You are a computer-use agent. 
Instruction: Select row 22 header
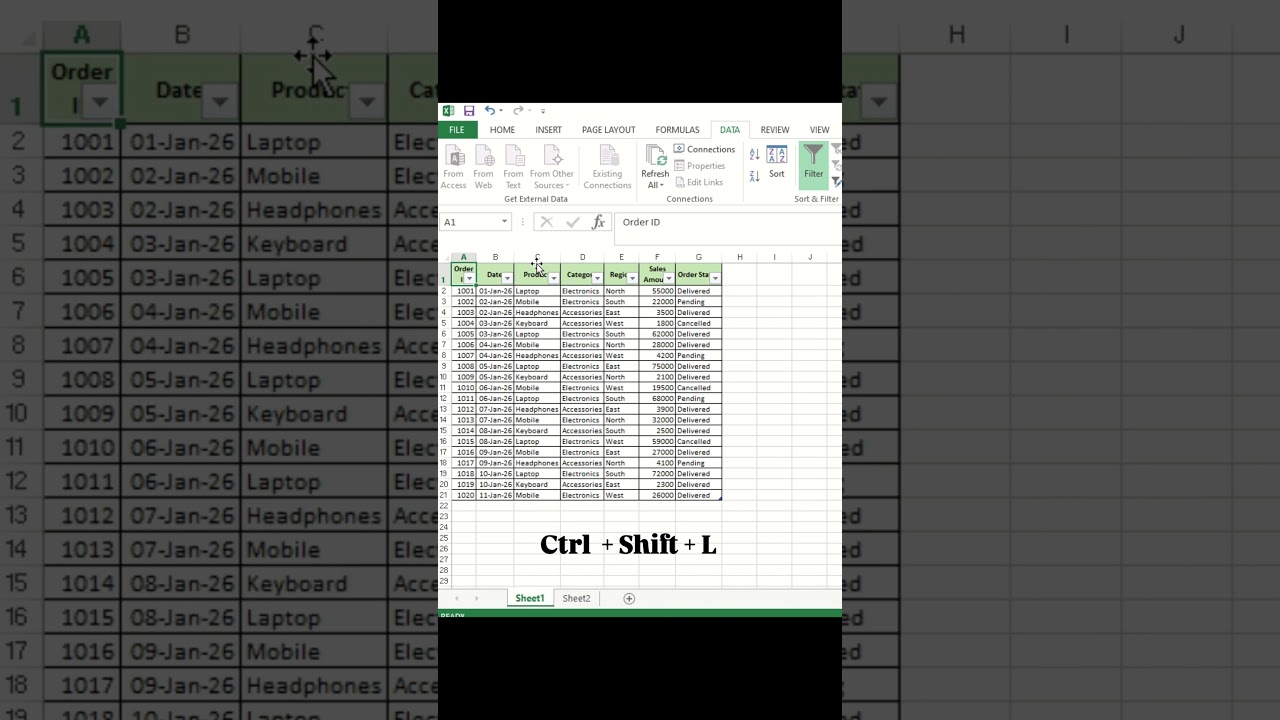click(x=445, y=506)
